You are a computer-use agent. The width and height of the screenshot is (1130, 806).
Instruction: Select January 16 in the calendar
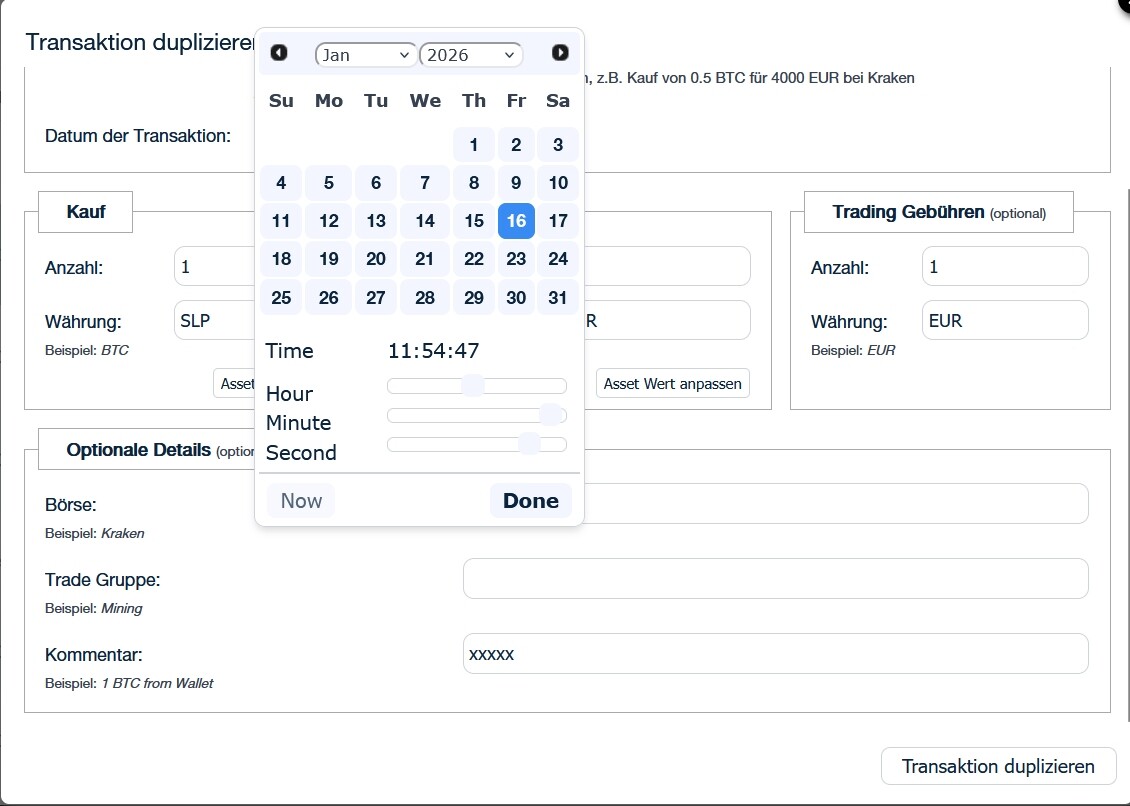click(x=516, y=221)
